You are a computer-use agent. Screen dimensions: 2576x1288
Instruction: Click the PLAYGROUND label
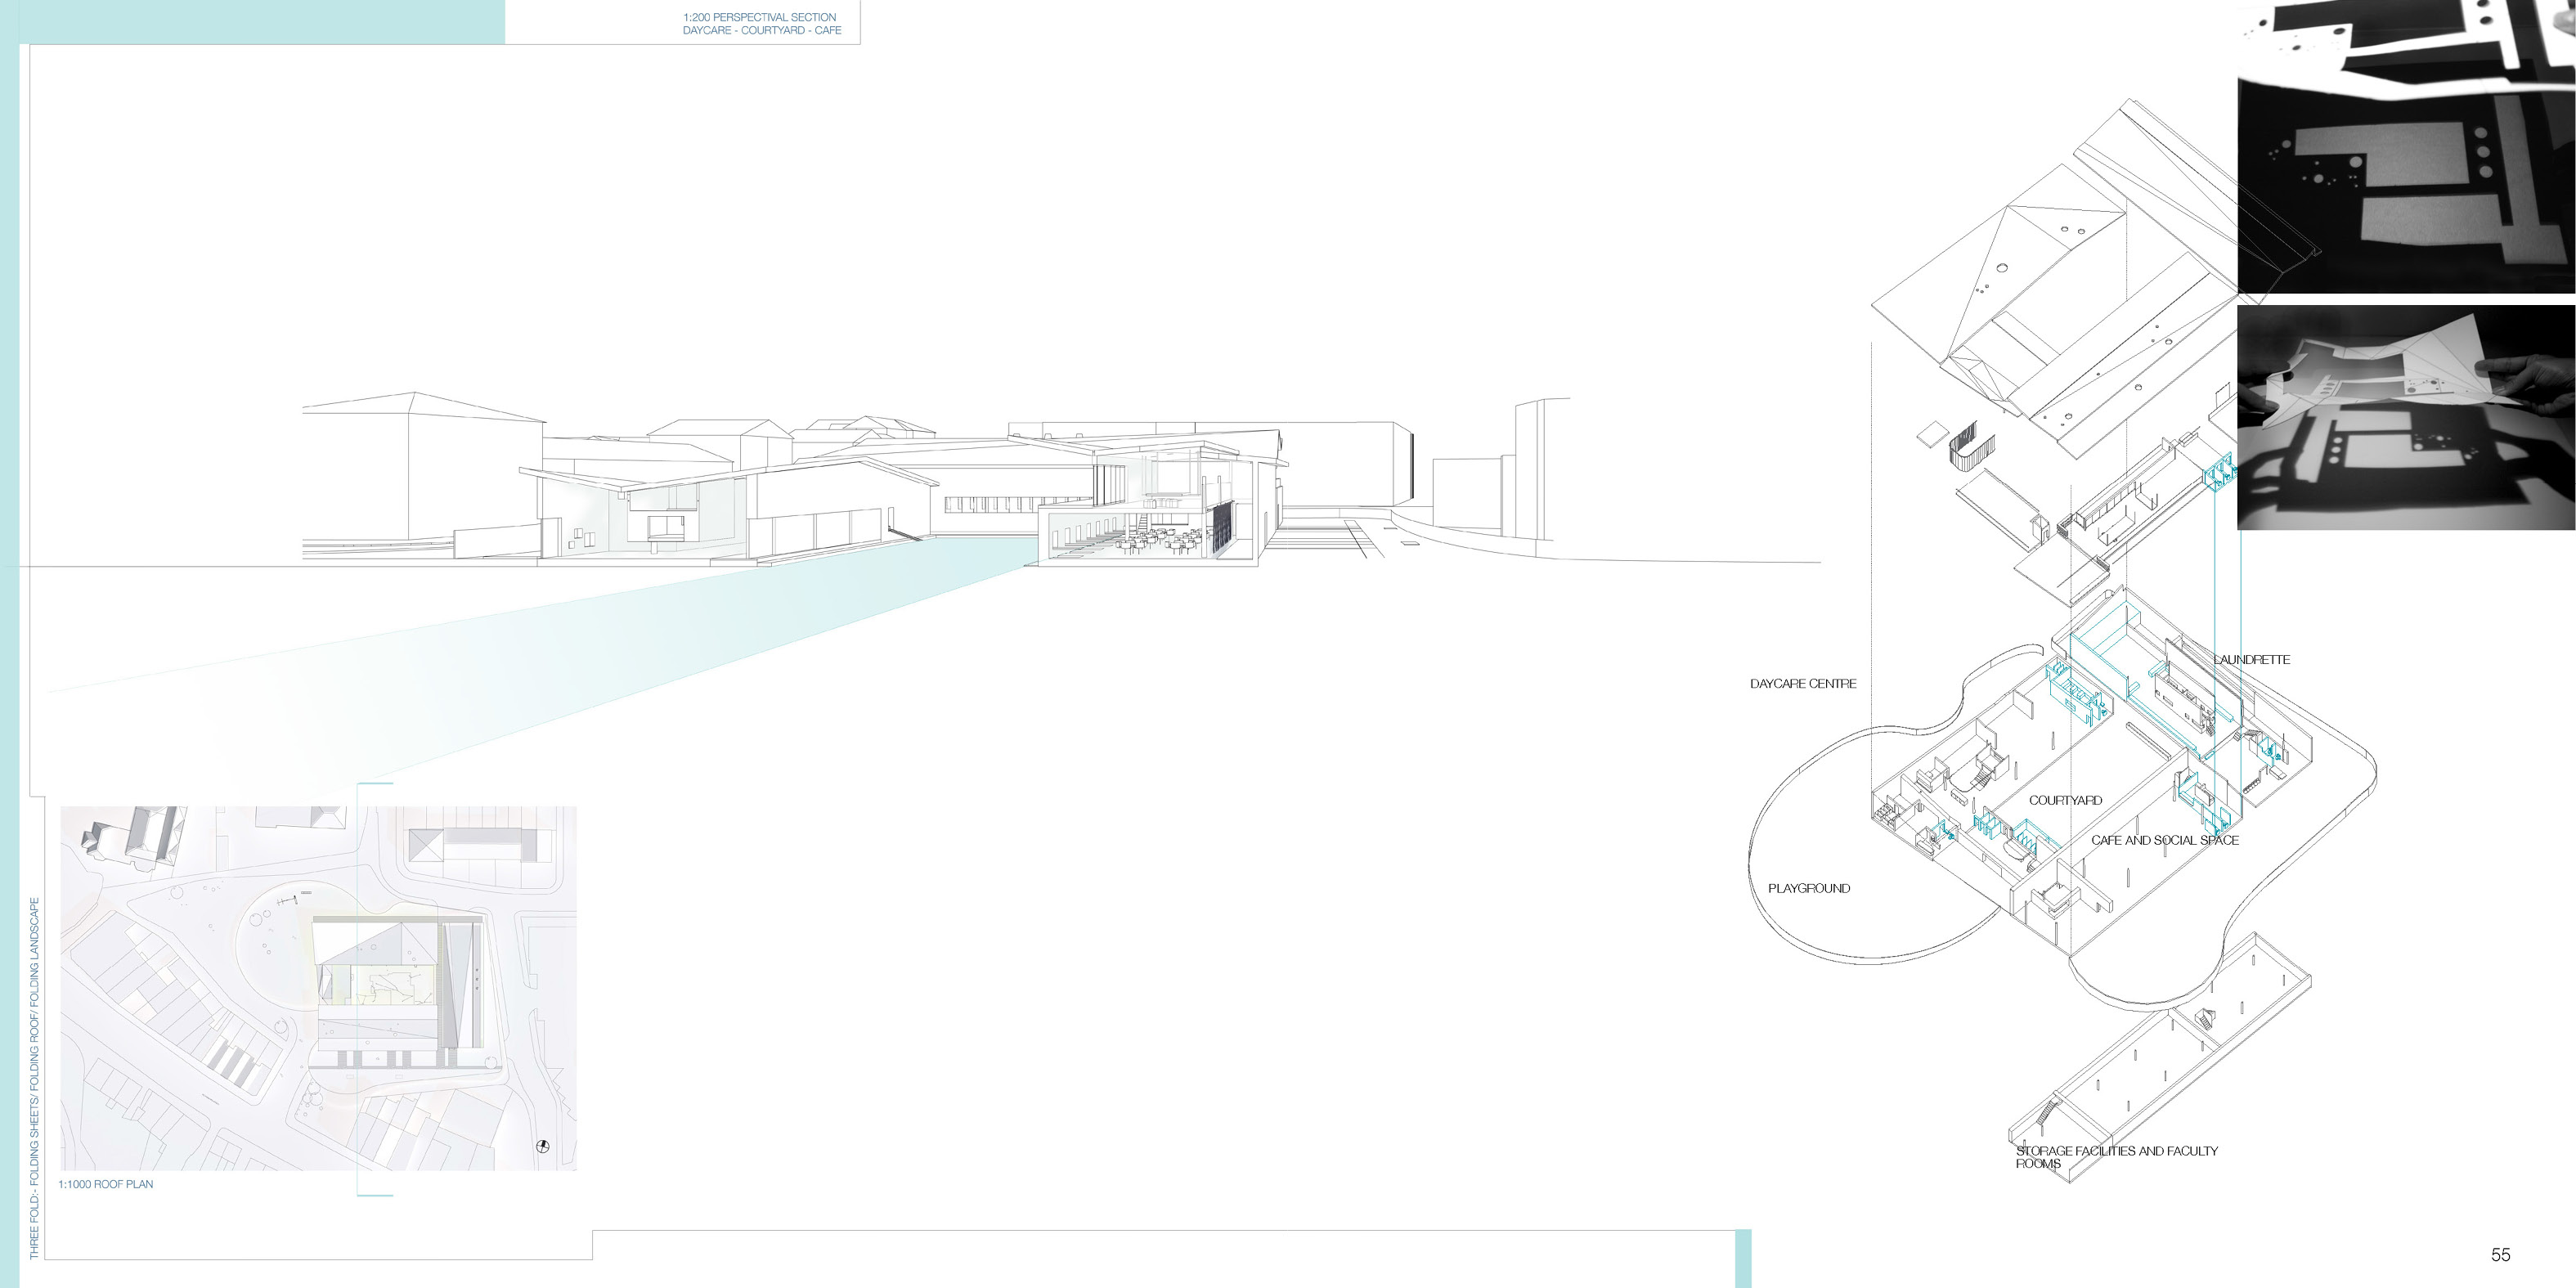click(x=1808, y=889)
